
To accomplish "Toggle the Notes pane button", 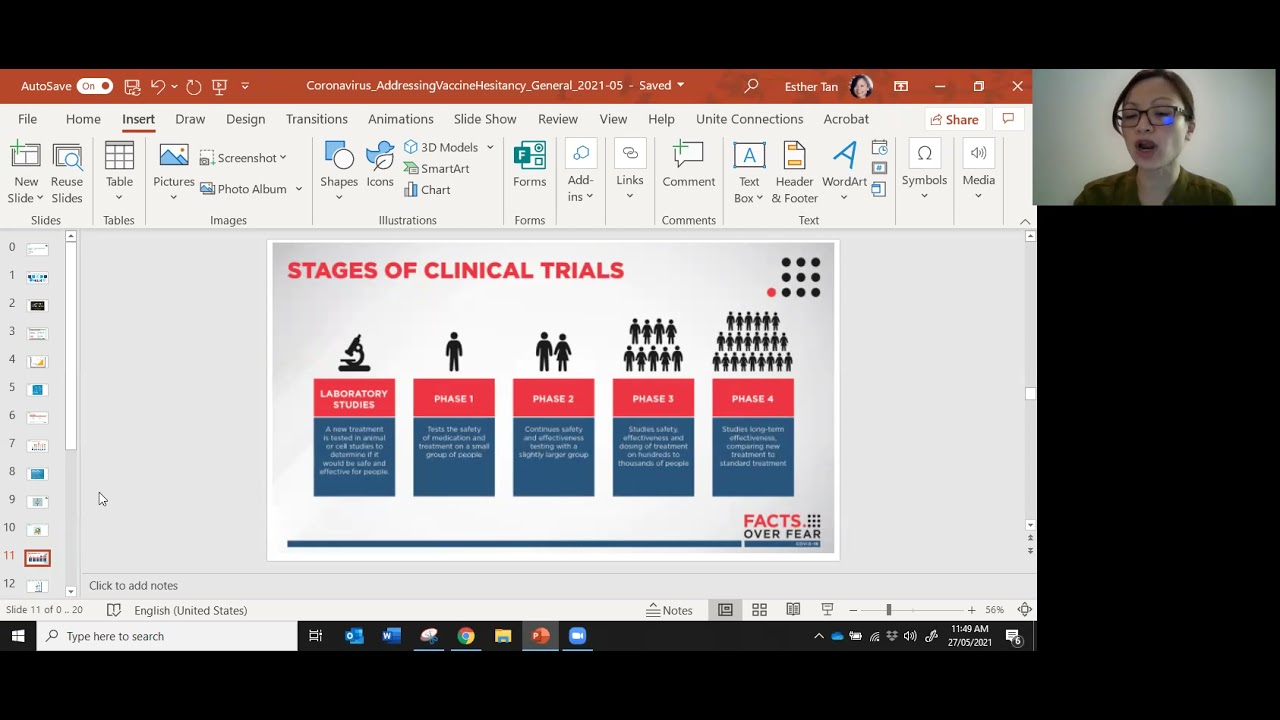I will (669, 610).
